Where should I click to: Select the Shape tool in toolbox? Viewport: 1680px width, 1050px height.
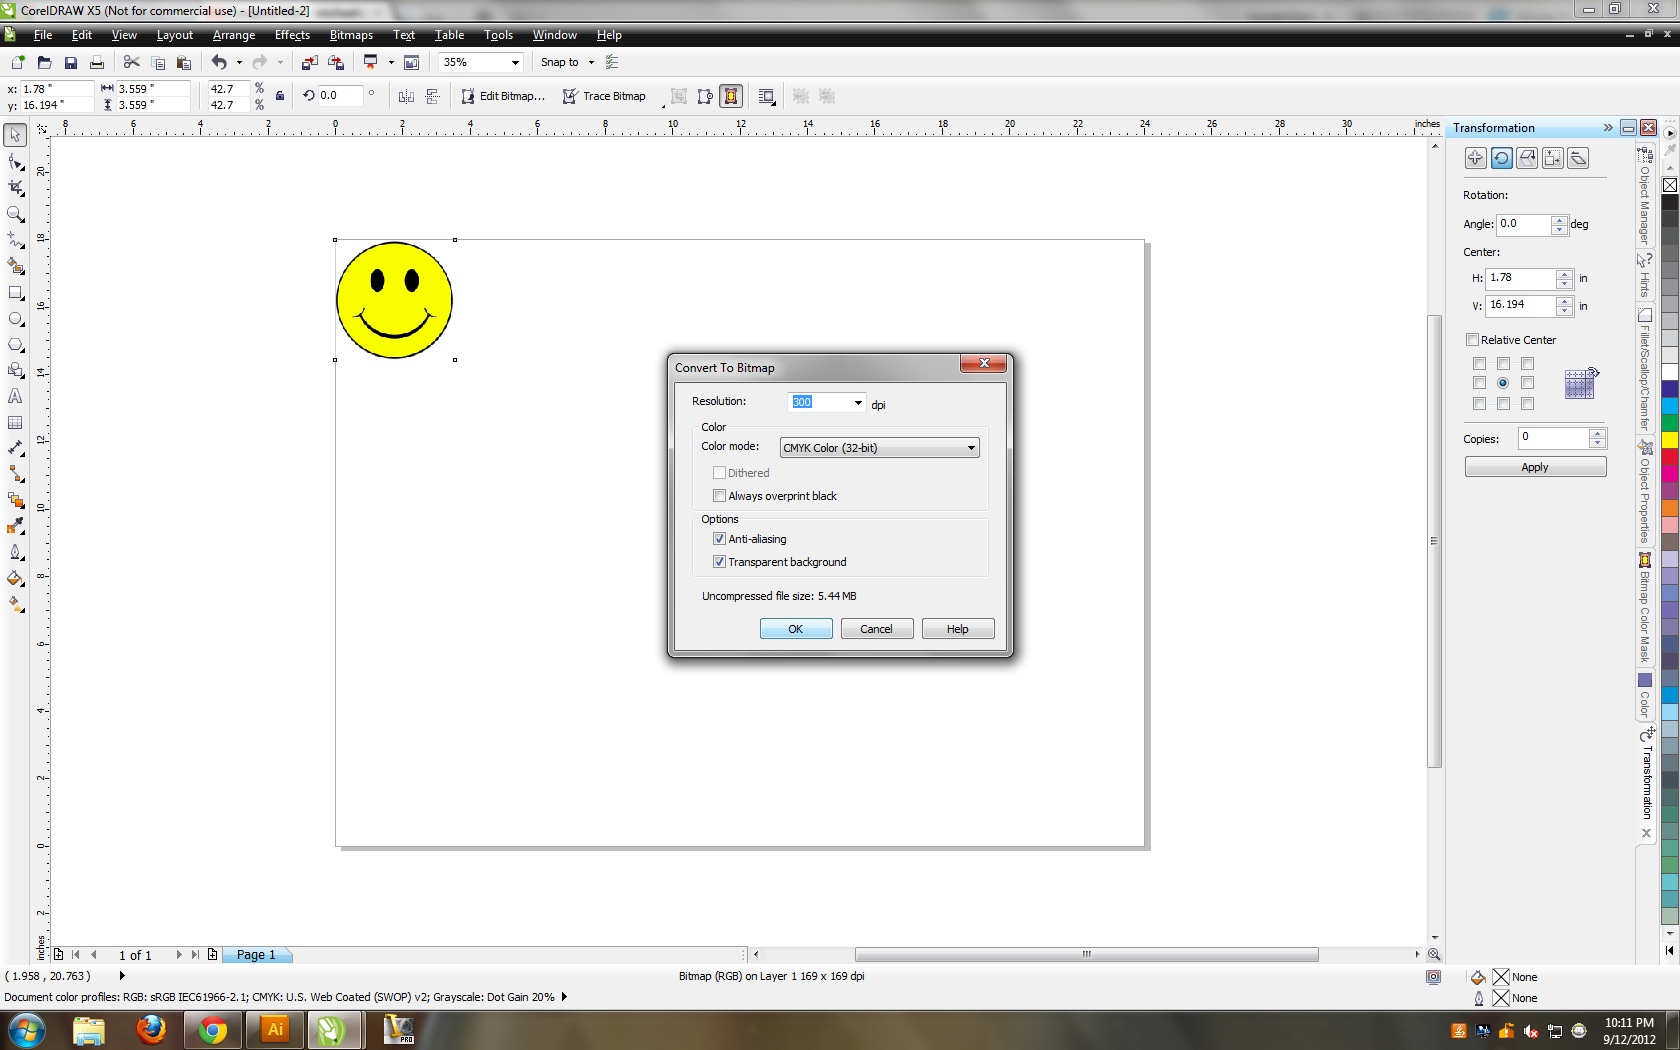point(15,162)
